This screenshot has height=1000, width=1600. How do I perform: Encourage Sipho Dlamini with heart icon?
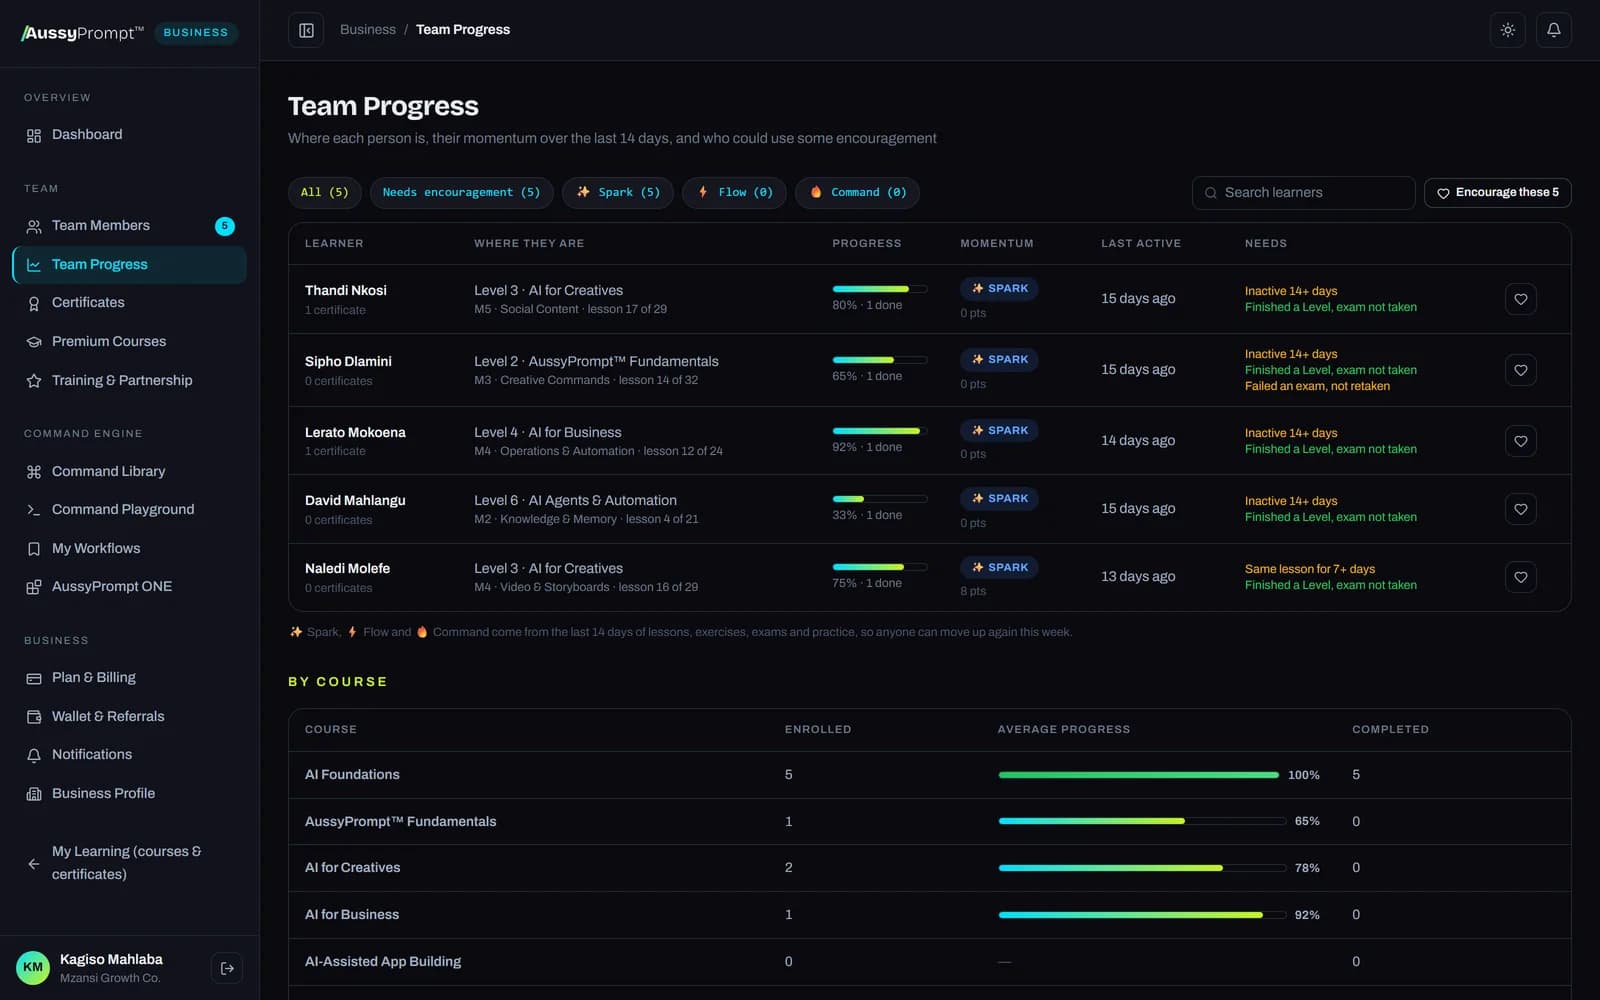point(1520,370)
